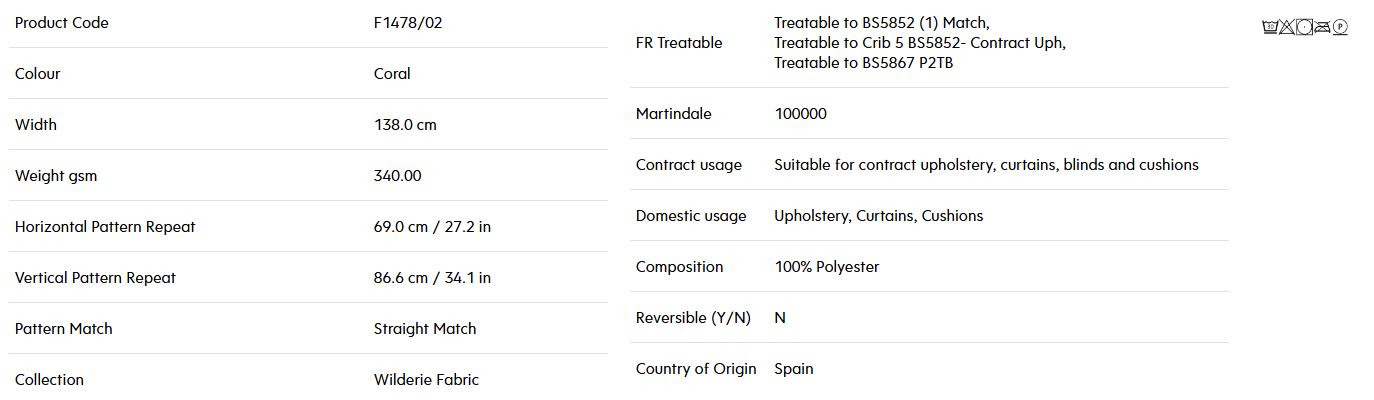Click the Wilderie Fabric collection value
The image size is (1374, 400).
pos(426,380)
